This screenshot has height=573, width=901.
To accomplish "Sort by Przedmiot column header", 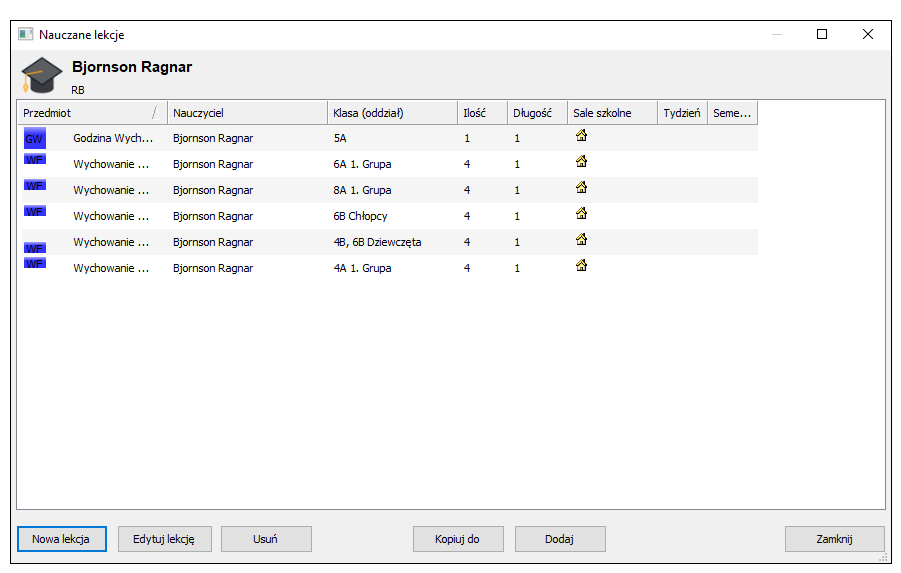I will [92, 113].
